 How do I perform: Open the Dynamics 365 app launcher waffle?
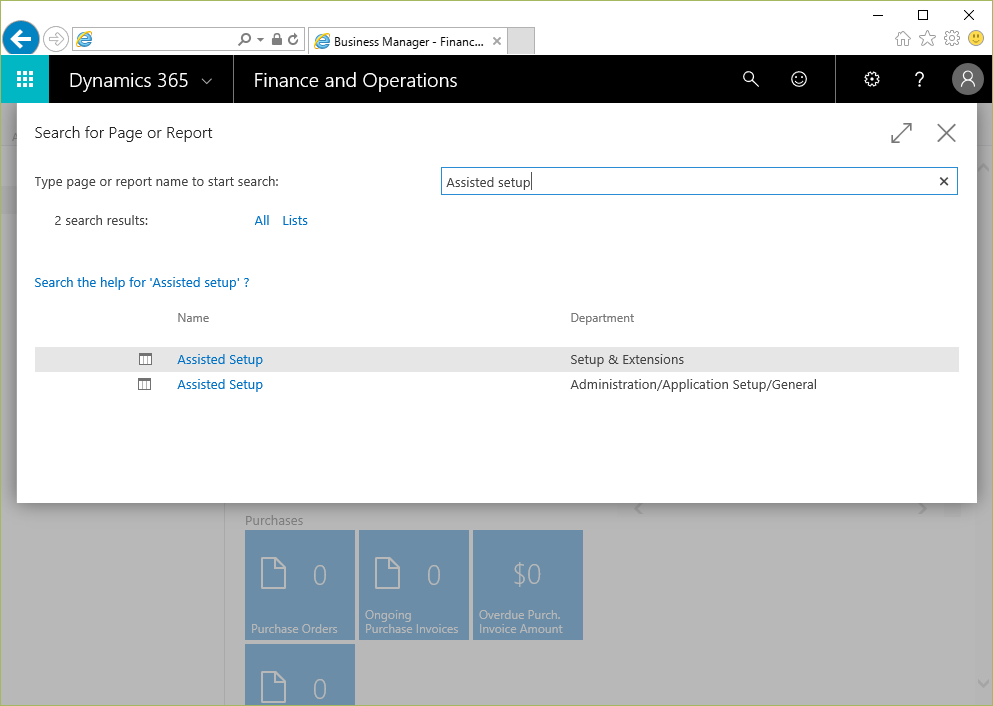(x=25, y=79)
